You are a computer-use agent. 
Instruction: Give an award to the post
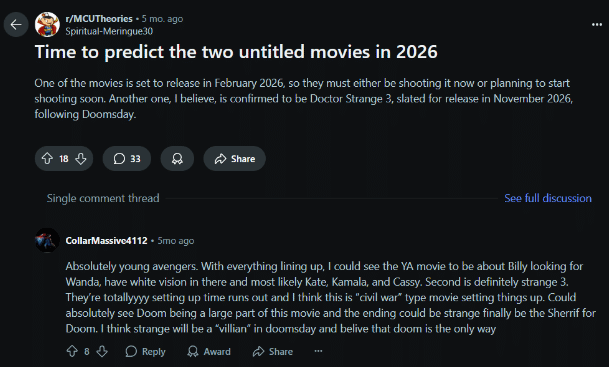tap(177, 158)
